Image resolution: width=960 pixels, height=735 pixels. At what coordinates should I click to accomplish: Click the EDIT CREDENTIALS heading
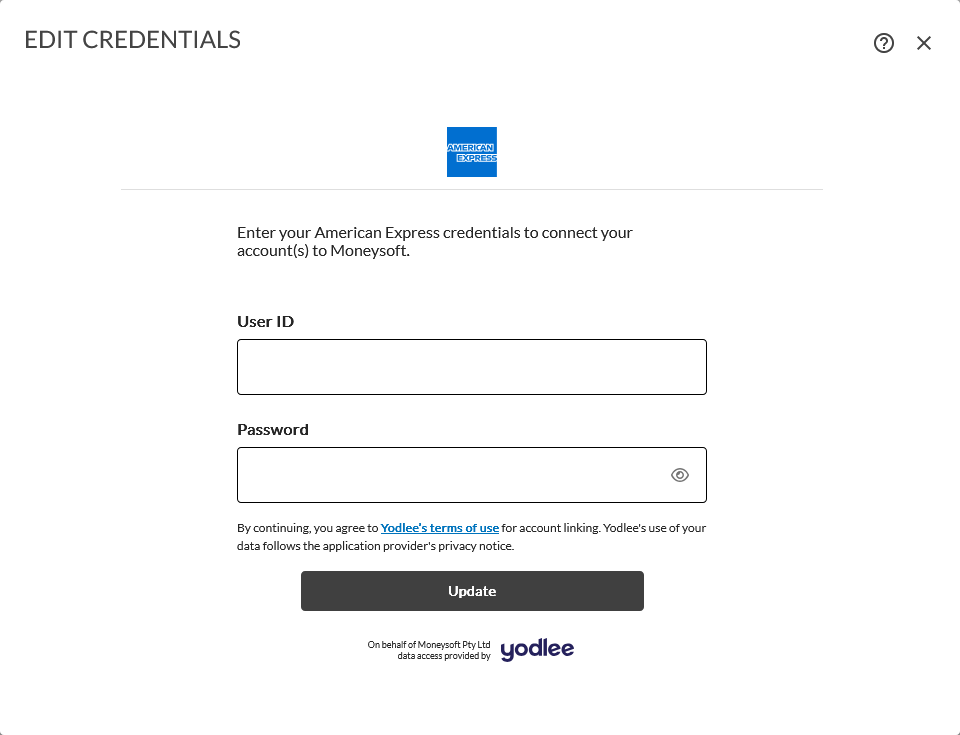133,40
